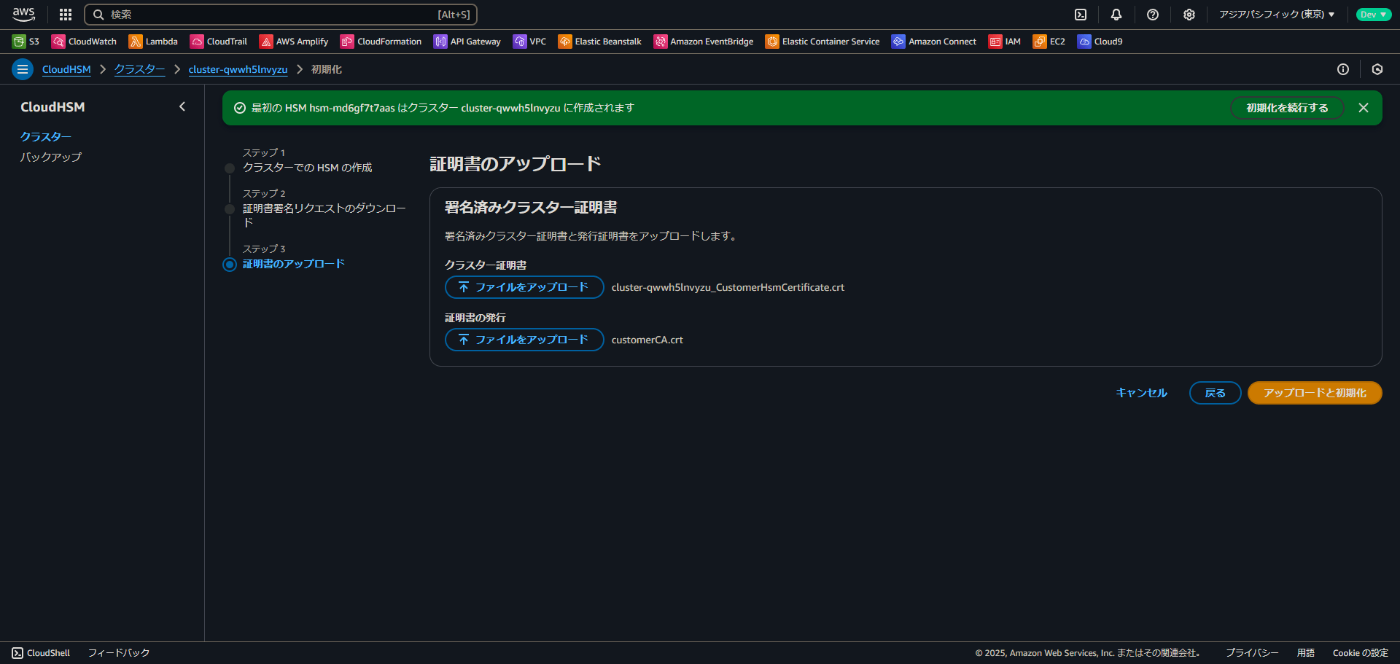Screen dimensions: 1400x664
Task: Go to CloudHSM breadcrumb link
Action: (x=67, y=69)
